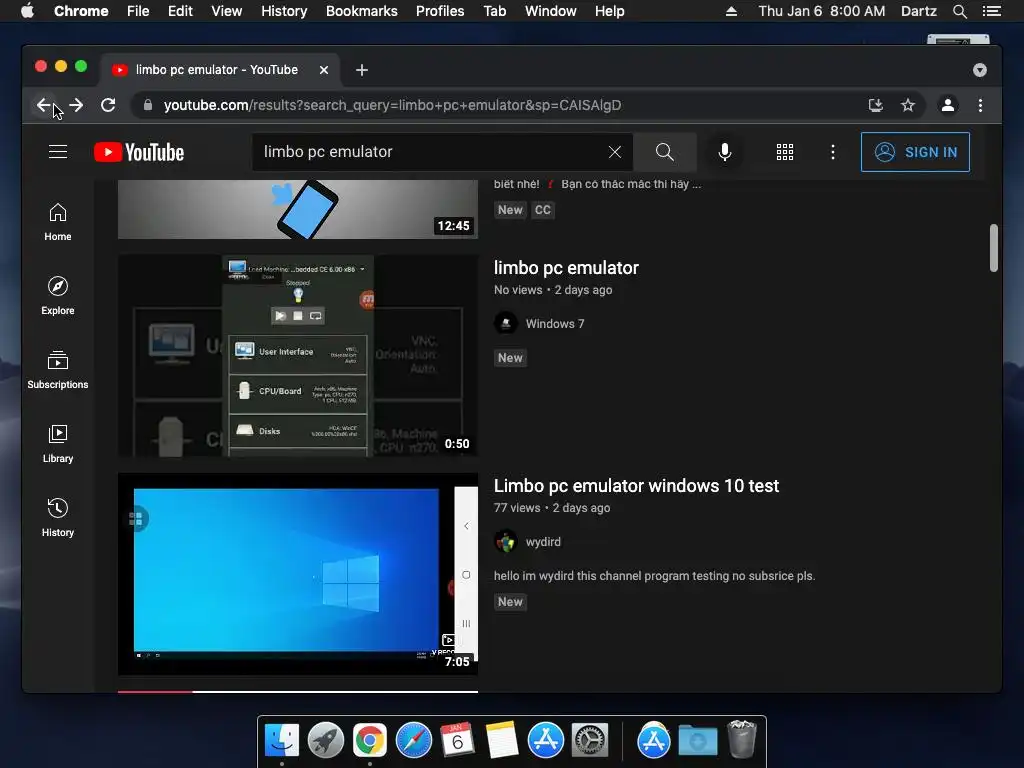Open the 'limbo pc emulator' video title

(566, 268)
